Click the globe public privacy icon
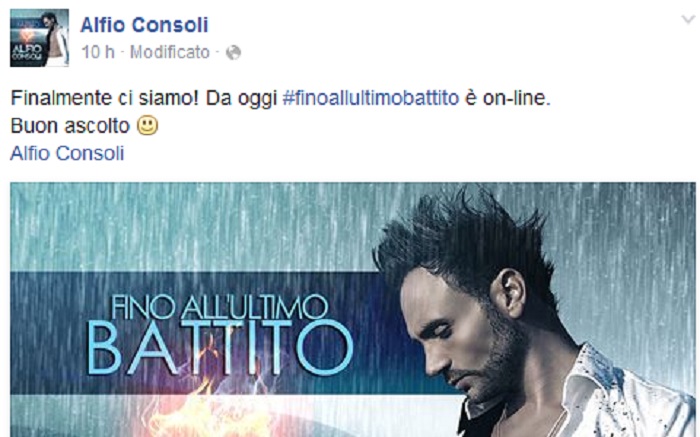Viewport: 700px width, 437px height. pyautogui.click(x=233, y=53)
